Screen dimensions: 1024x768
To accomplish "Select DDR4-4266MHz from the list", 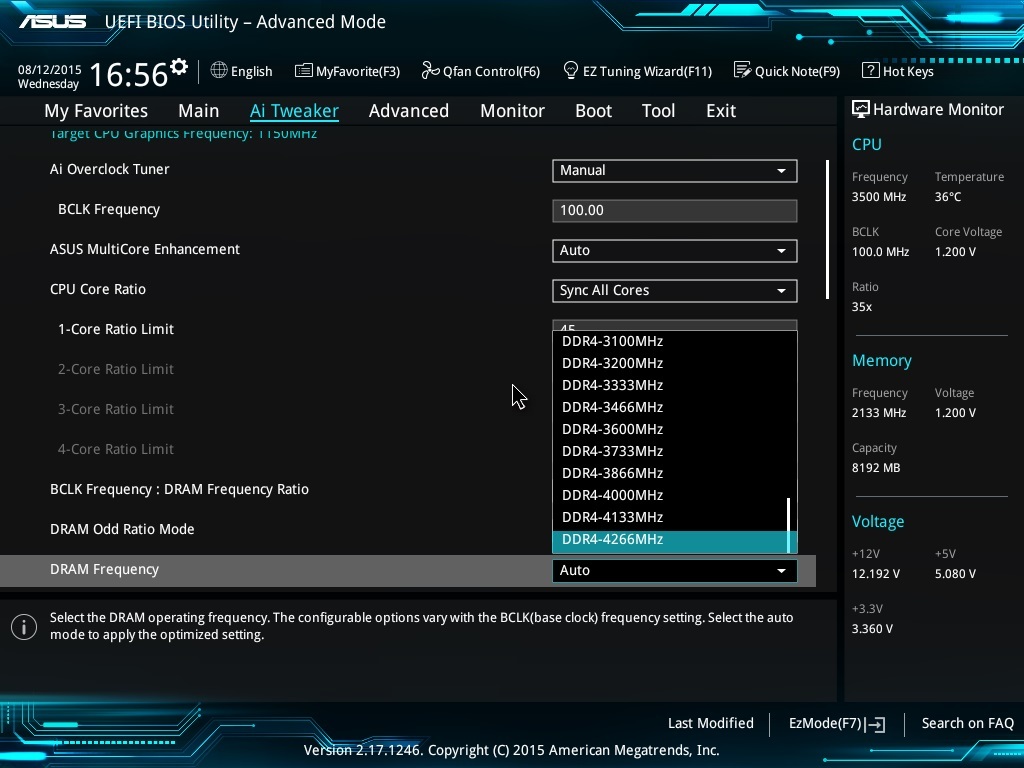I will 613,540.
